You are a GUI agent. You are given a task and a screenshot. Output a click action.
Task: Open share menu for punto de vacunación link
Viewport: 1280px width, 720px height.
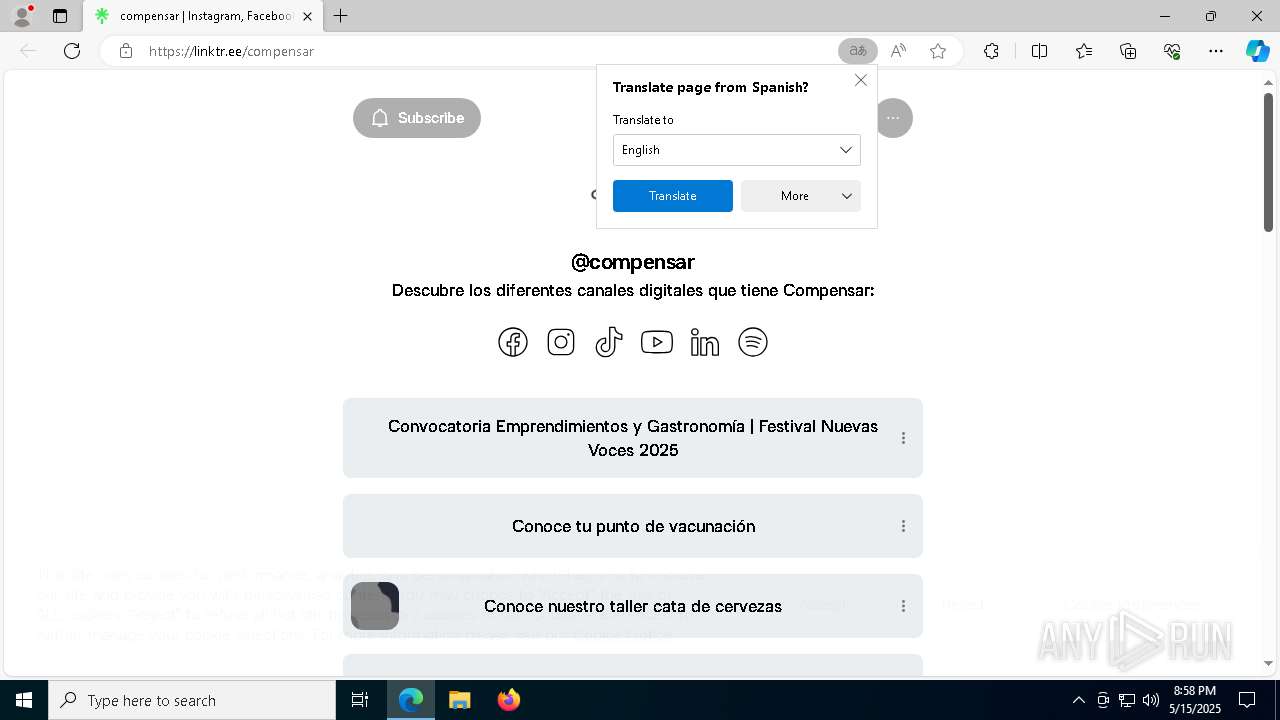click(903, 526)
